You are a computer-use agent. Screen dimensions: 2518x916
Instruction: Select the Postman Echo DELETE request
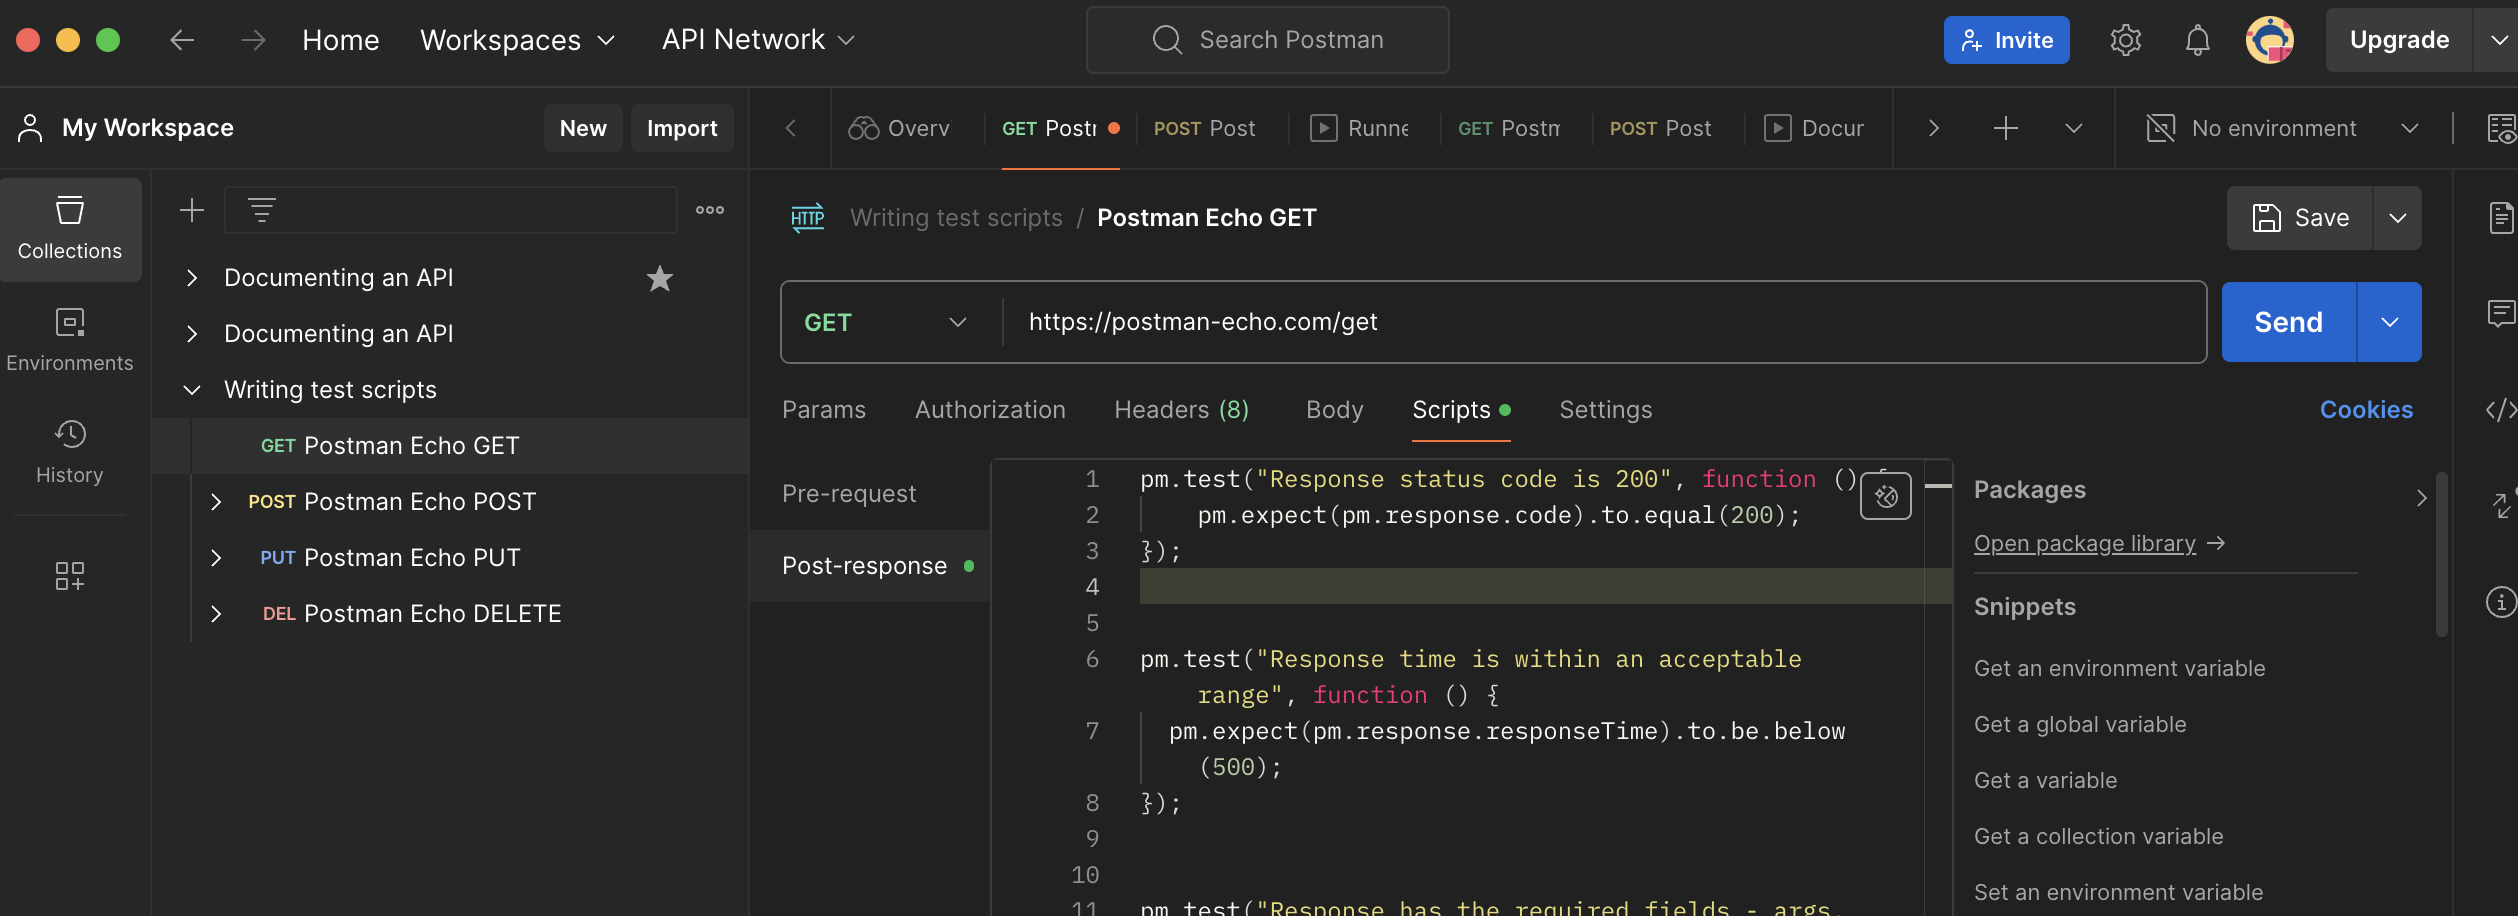pyautogui.click(x=432, y=614)
